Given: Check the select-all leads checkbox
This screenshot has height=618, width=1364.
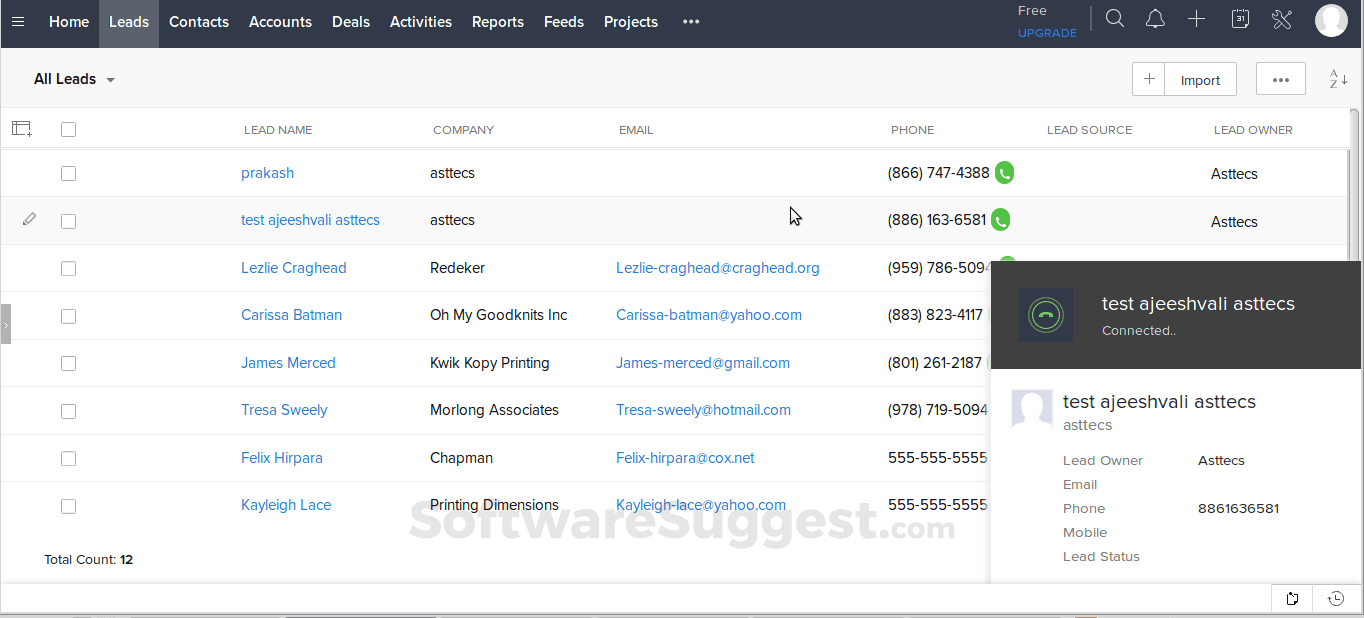Looking at the screenshot, I should tap(68, 129).
